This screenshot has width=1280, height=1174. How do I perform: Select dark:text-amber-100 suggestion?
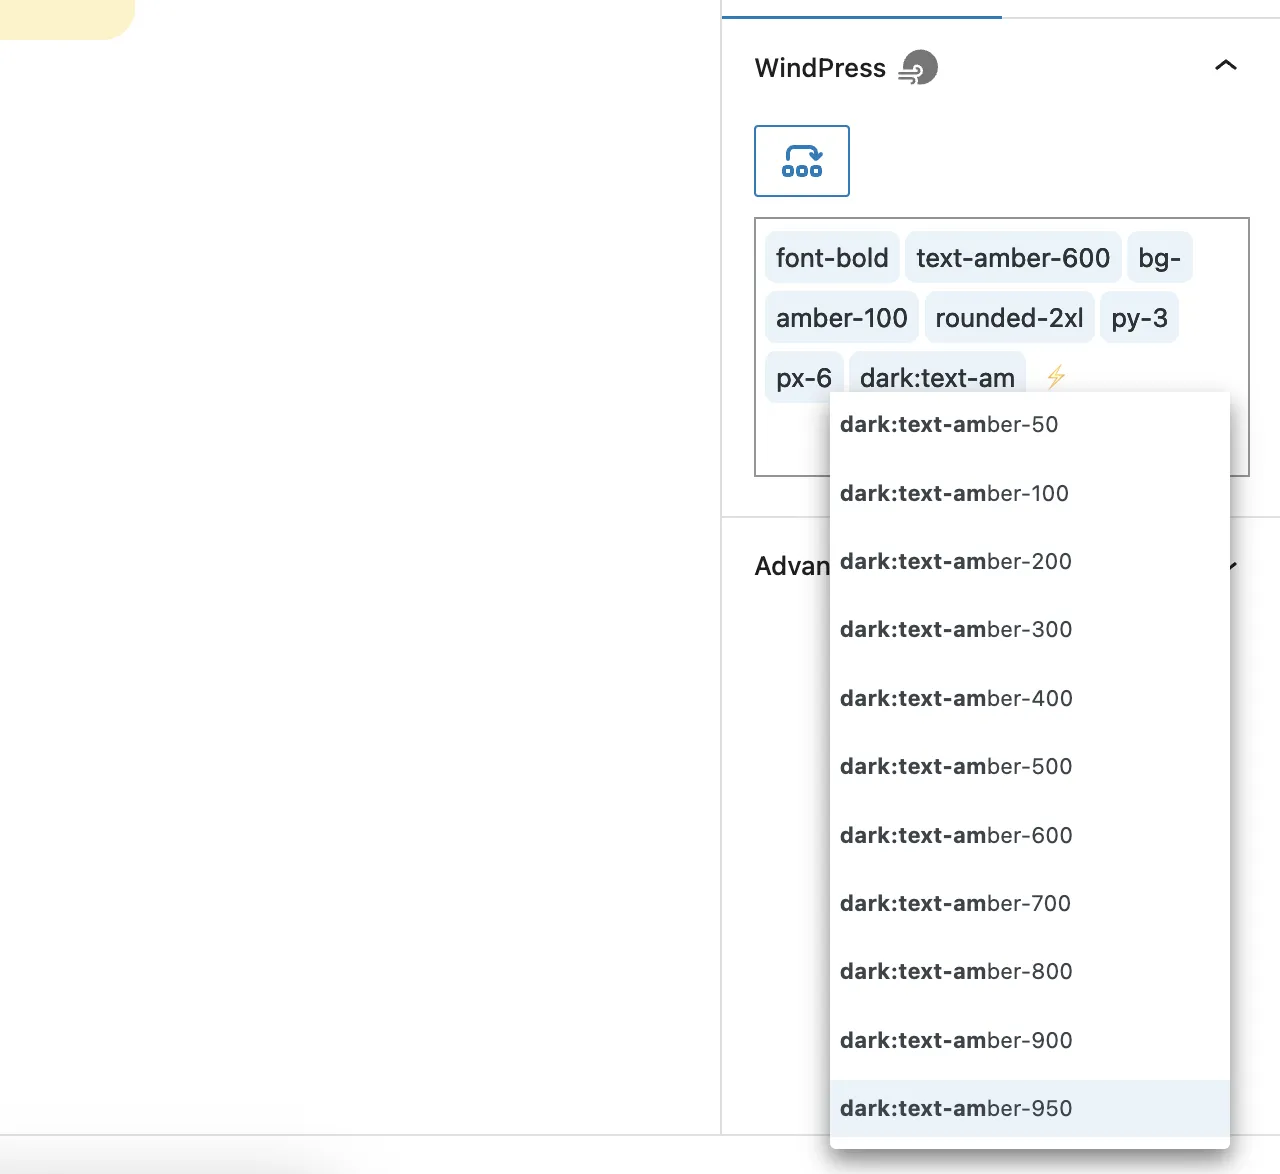coord(1030,493)
